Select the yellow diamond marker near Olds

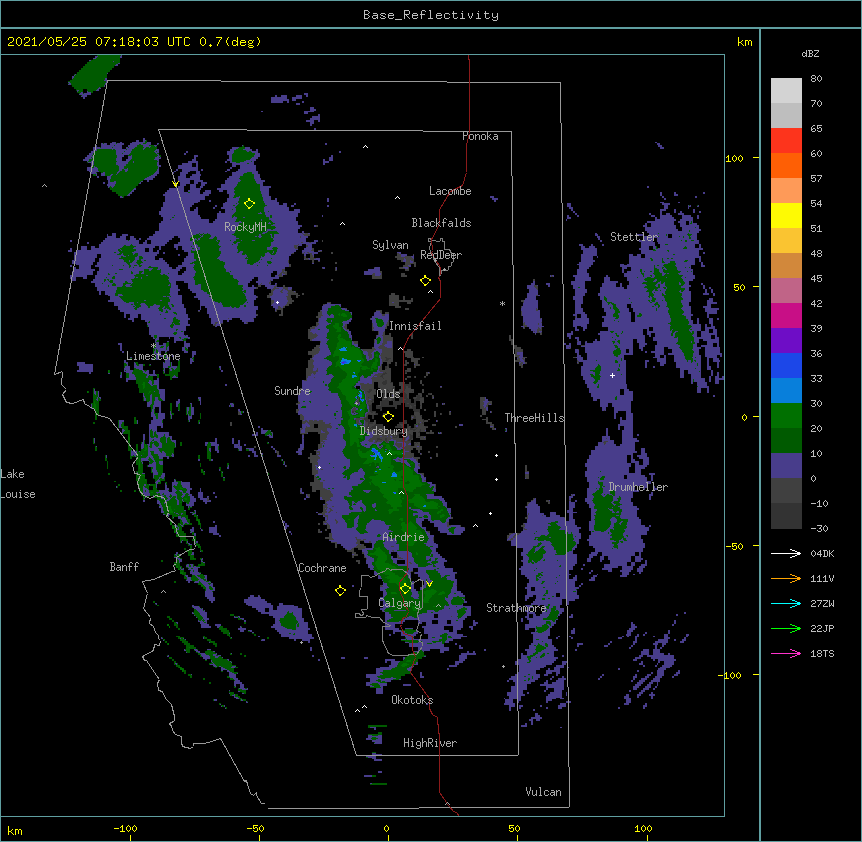[x=388, y=417]
